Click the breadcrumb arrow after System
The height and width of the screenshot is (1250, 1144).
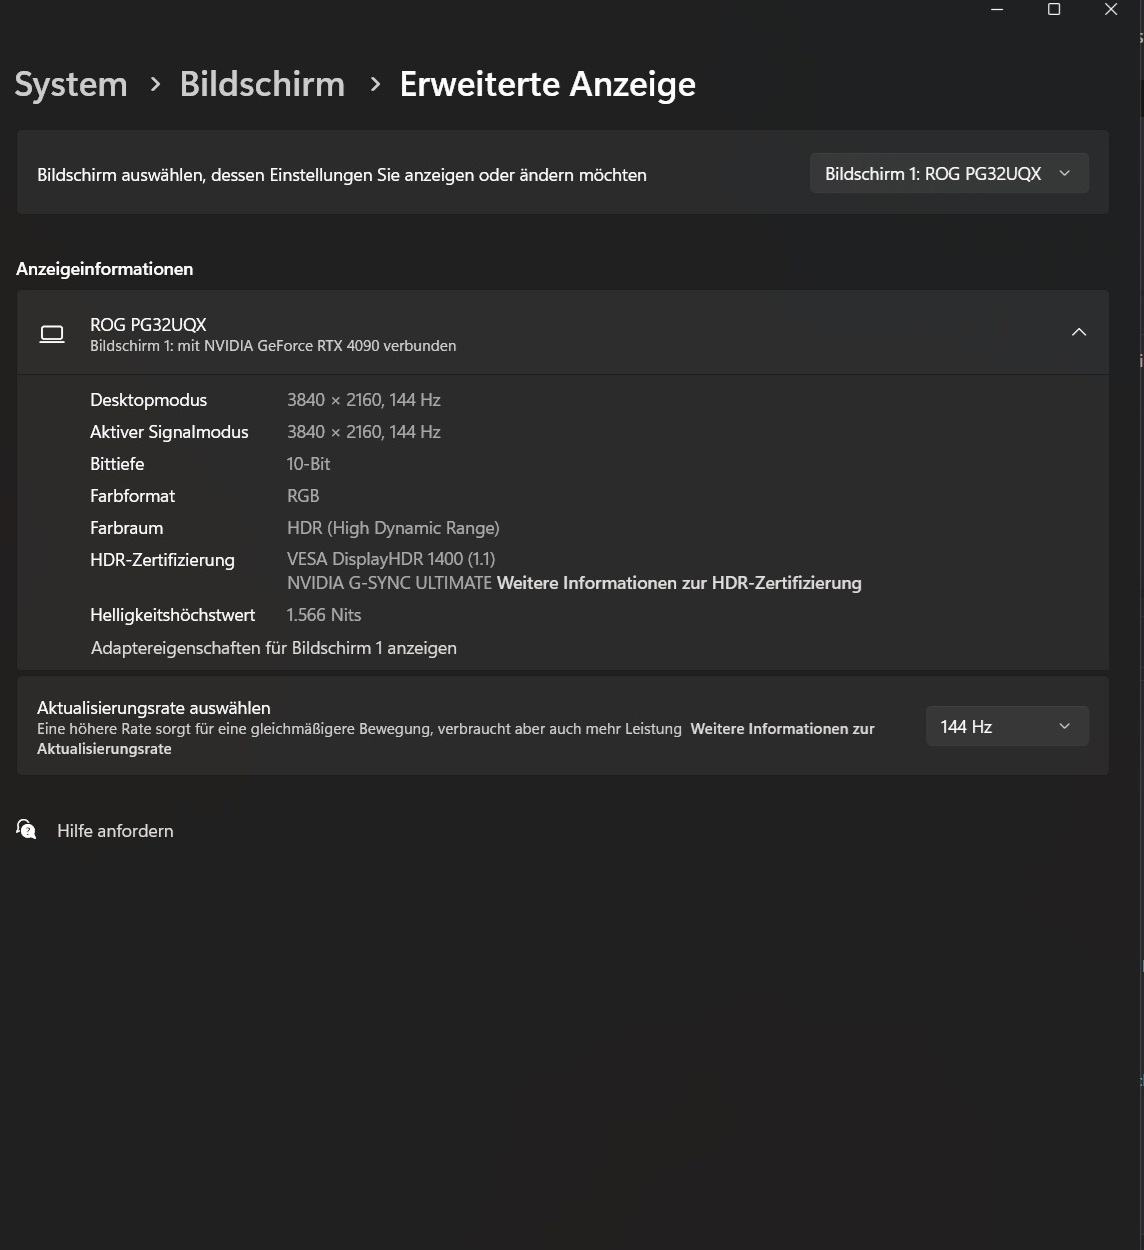(x=155, y=85)
